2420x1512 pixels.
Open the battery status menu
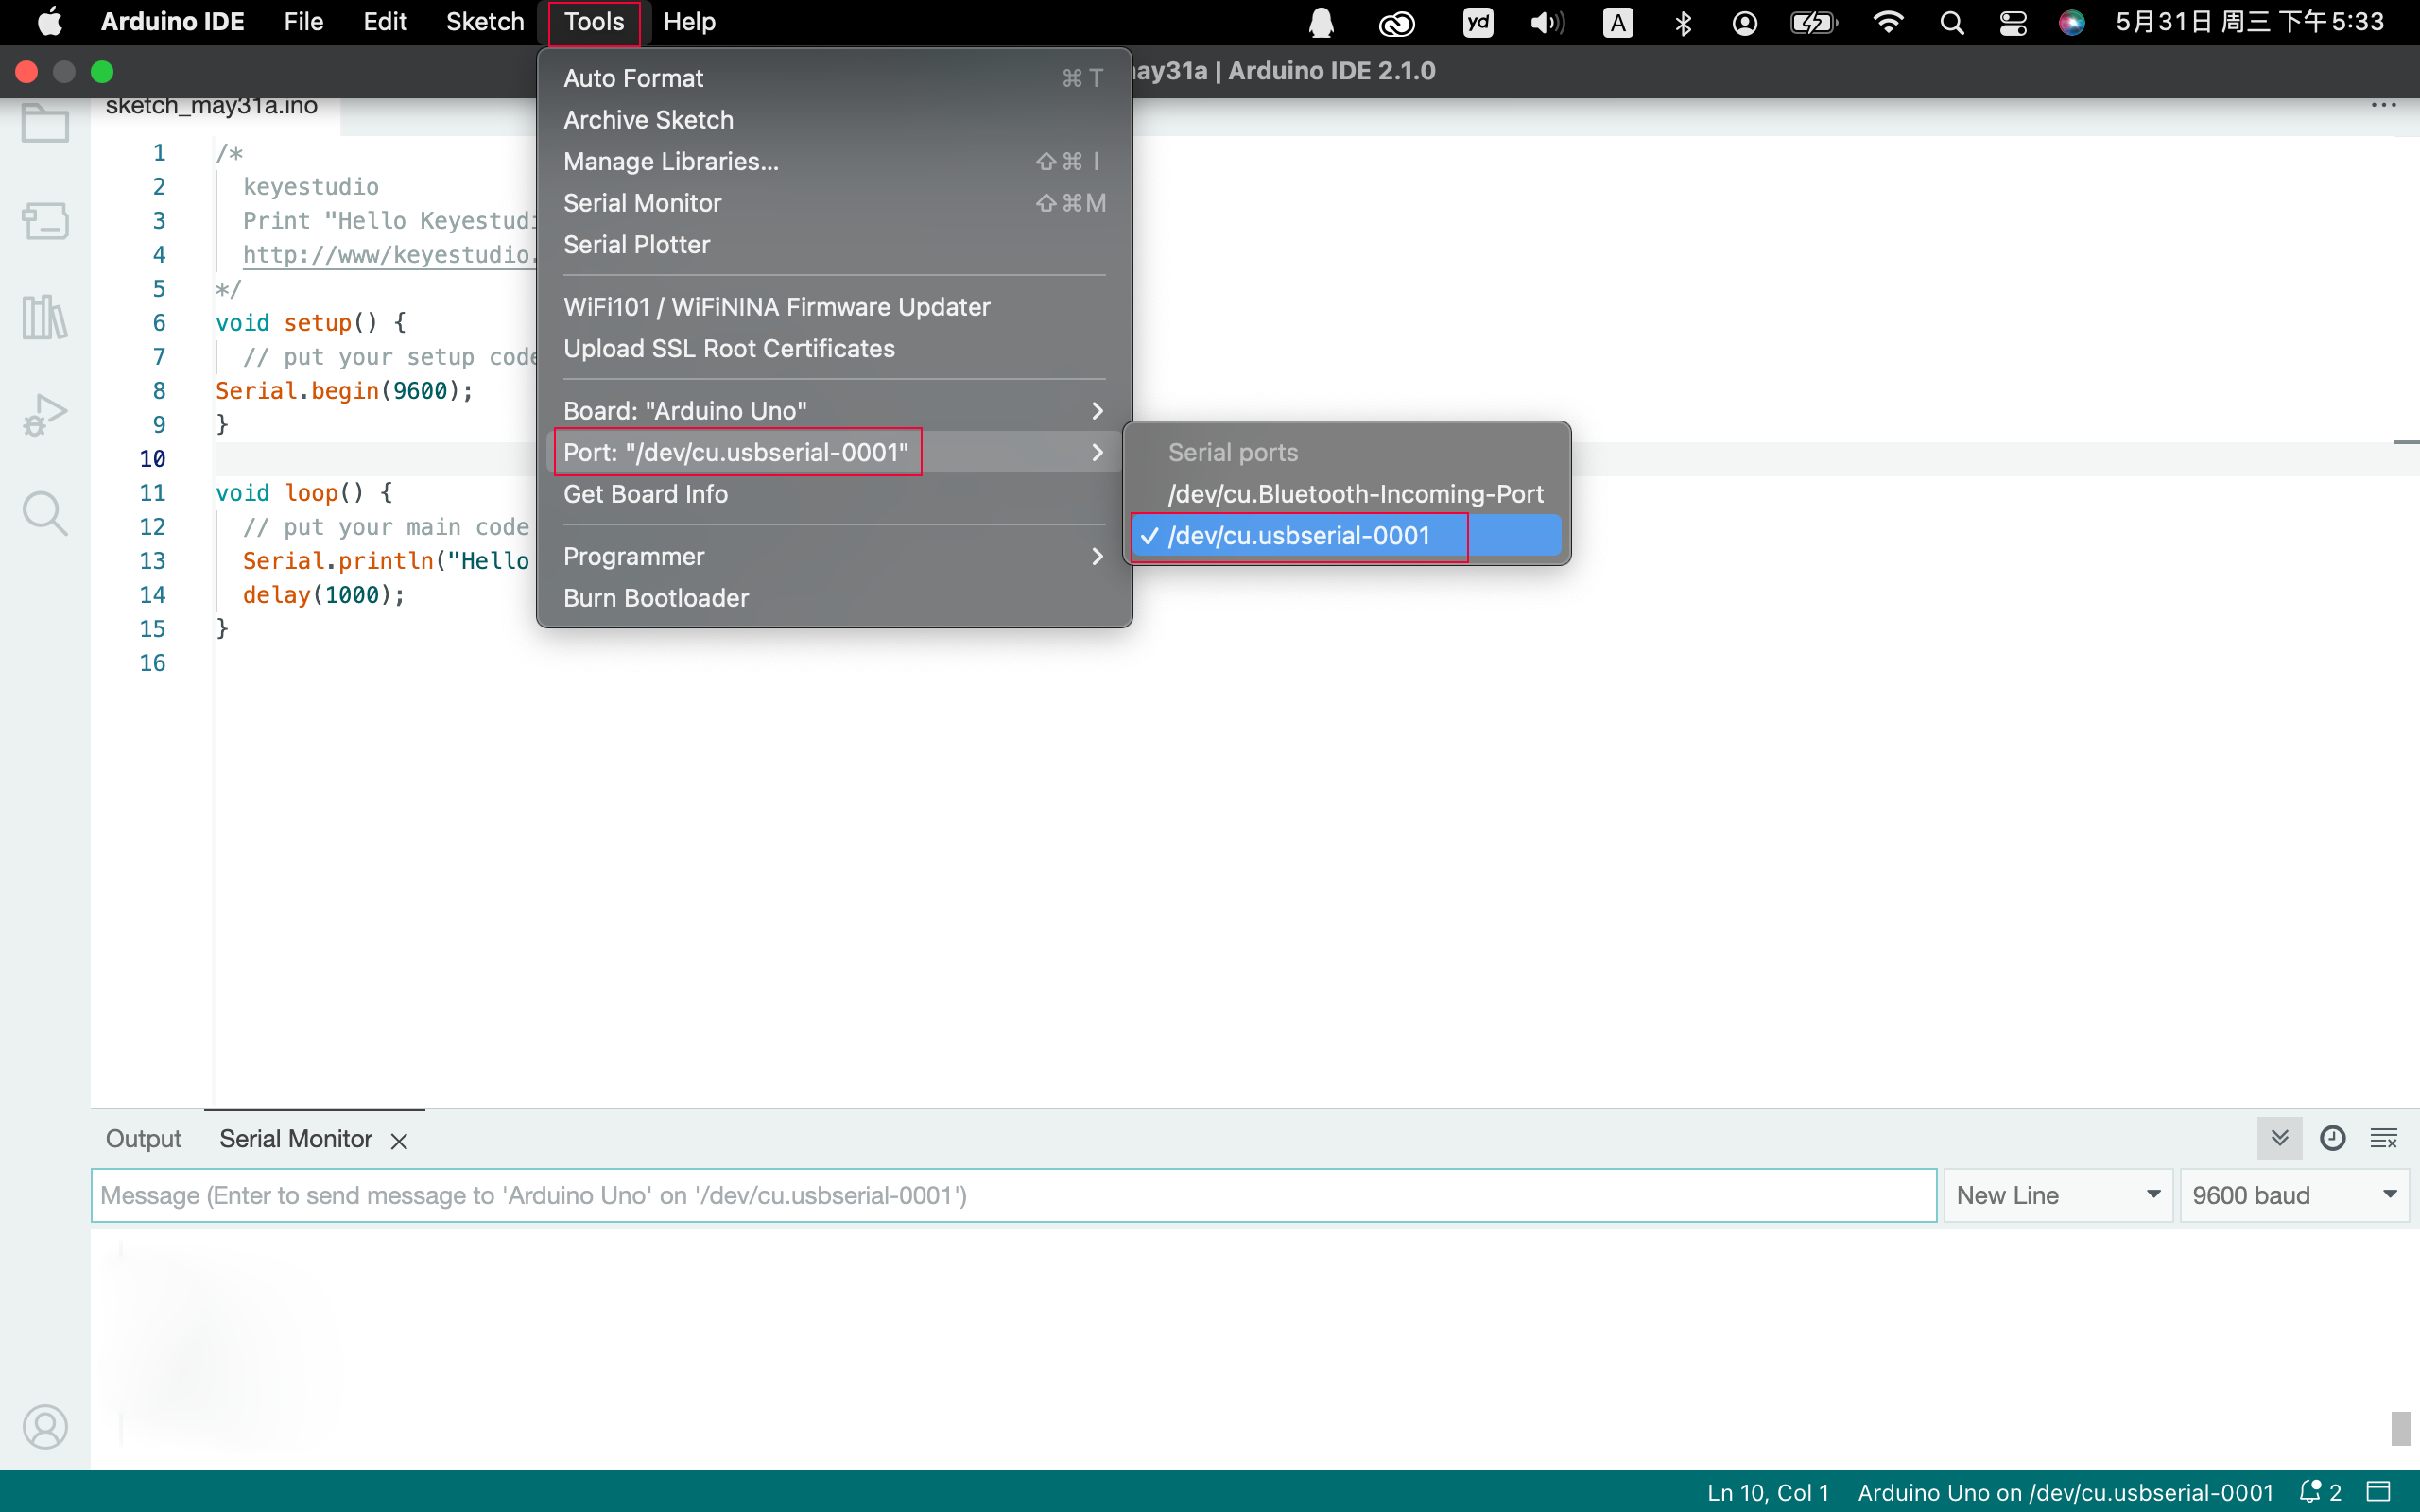pos(1813,22)
